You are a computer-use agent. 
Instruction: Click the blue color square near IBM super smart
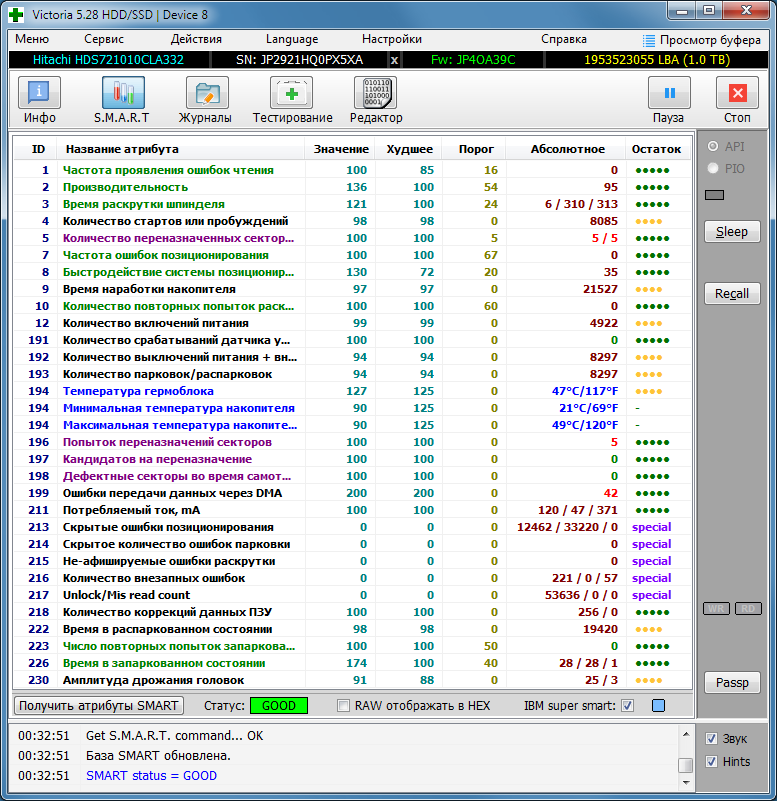tap(658, 706)
